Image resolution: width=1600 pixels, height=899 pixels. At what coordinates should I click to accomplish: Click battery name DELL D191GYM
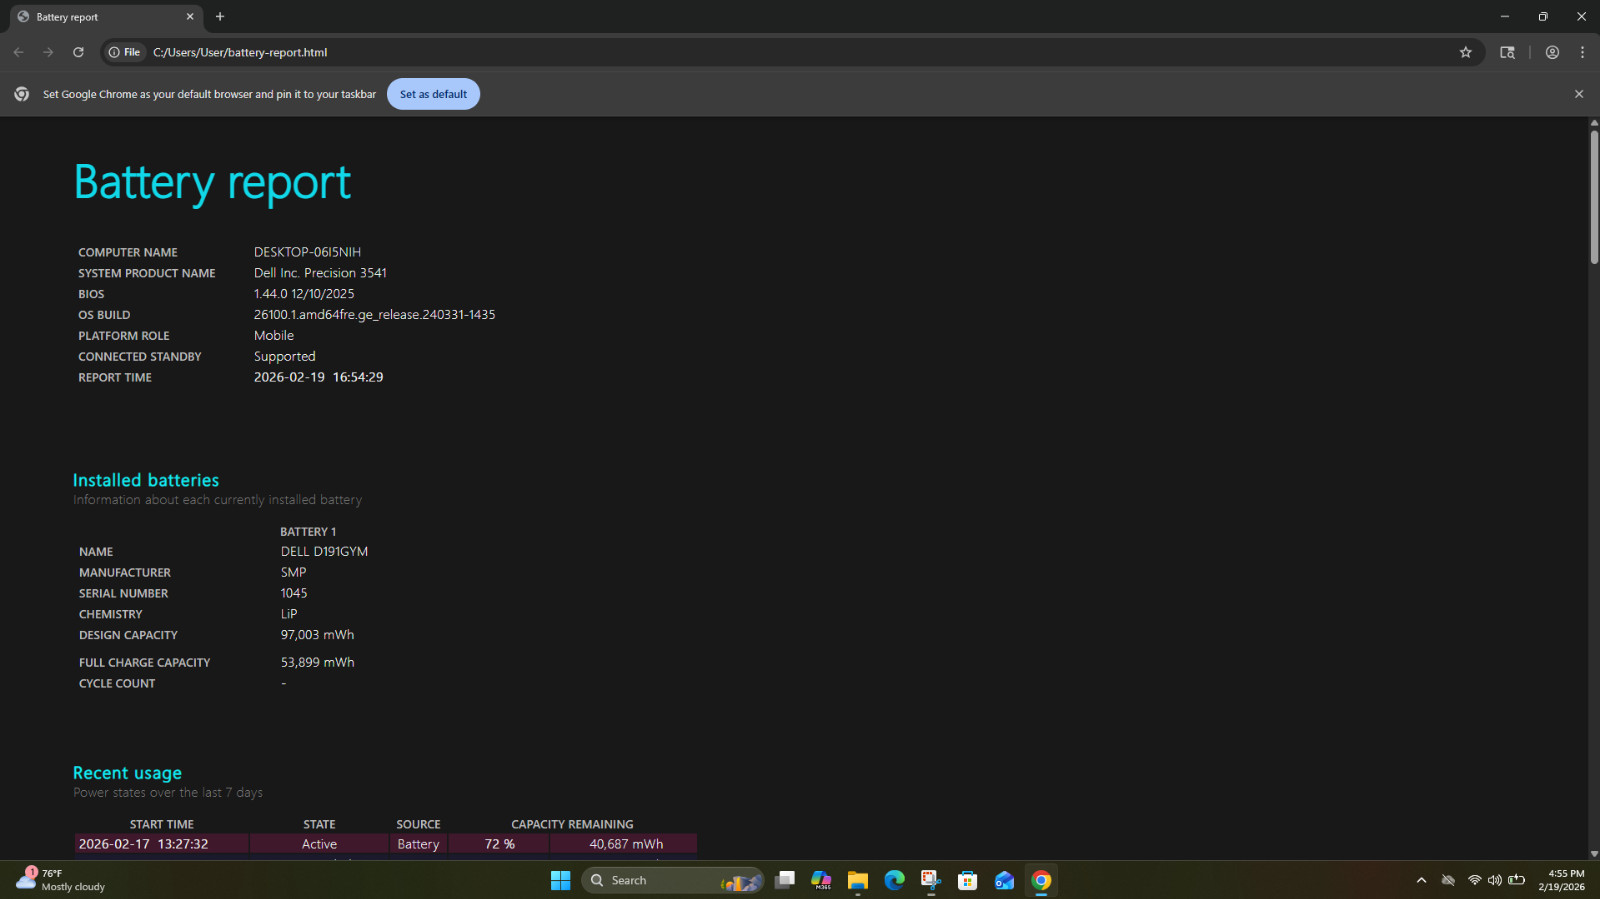click(x=324, y=552)
